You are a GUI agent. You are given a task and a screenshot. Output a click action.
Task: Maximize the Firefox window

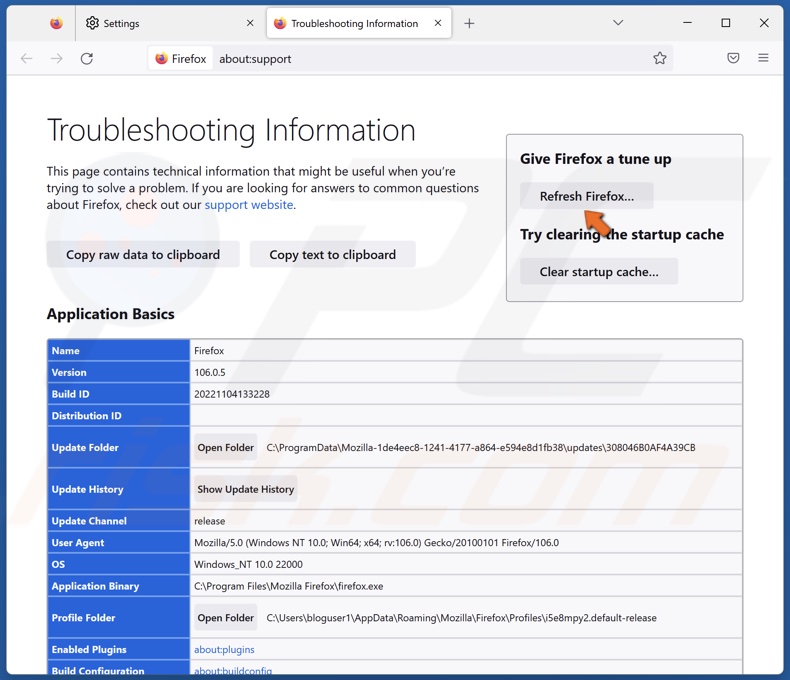pos(726,23)
